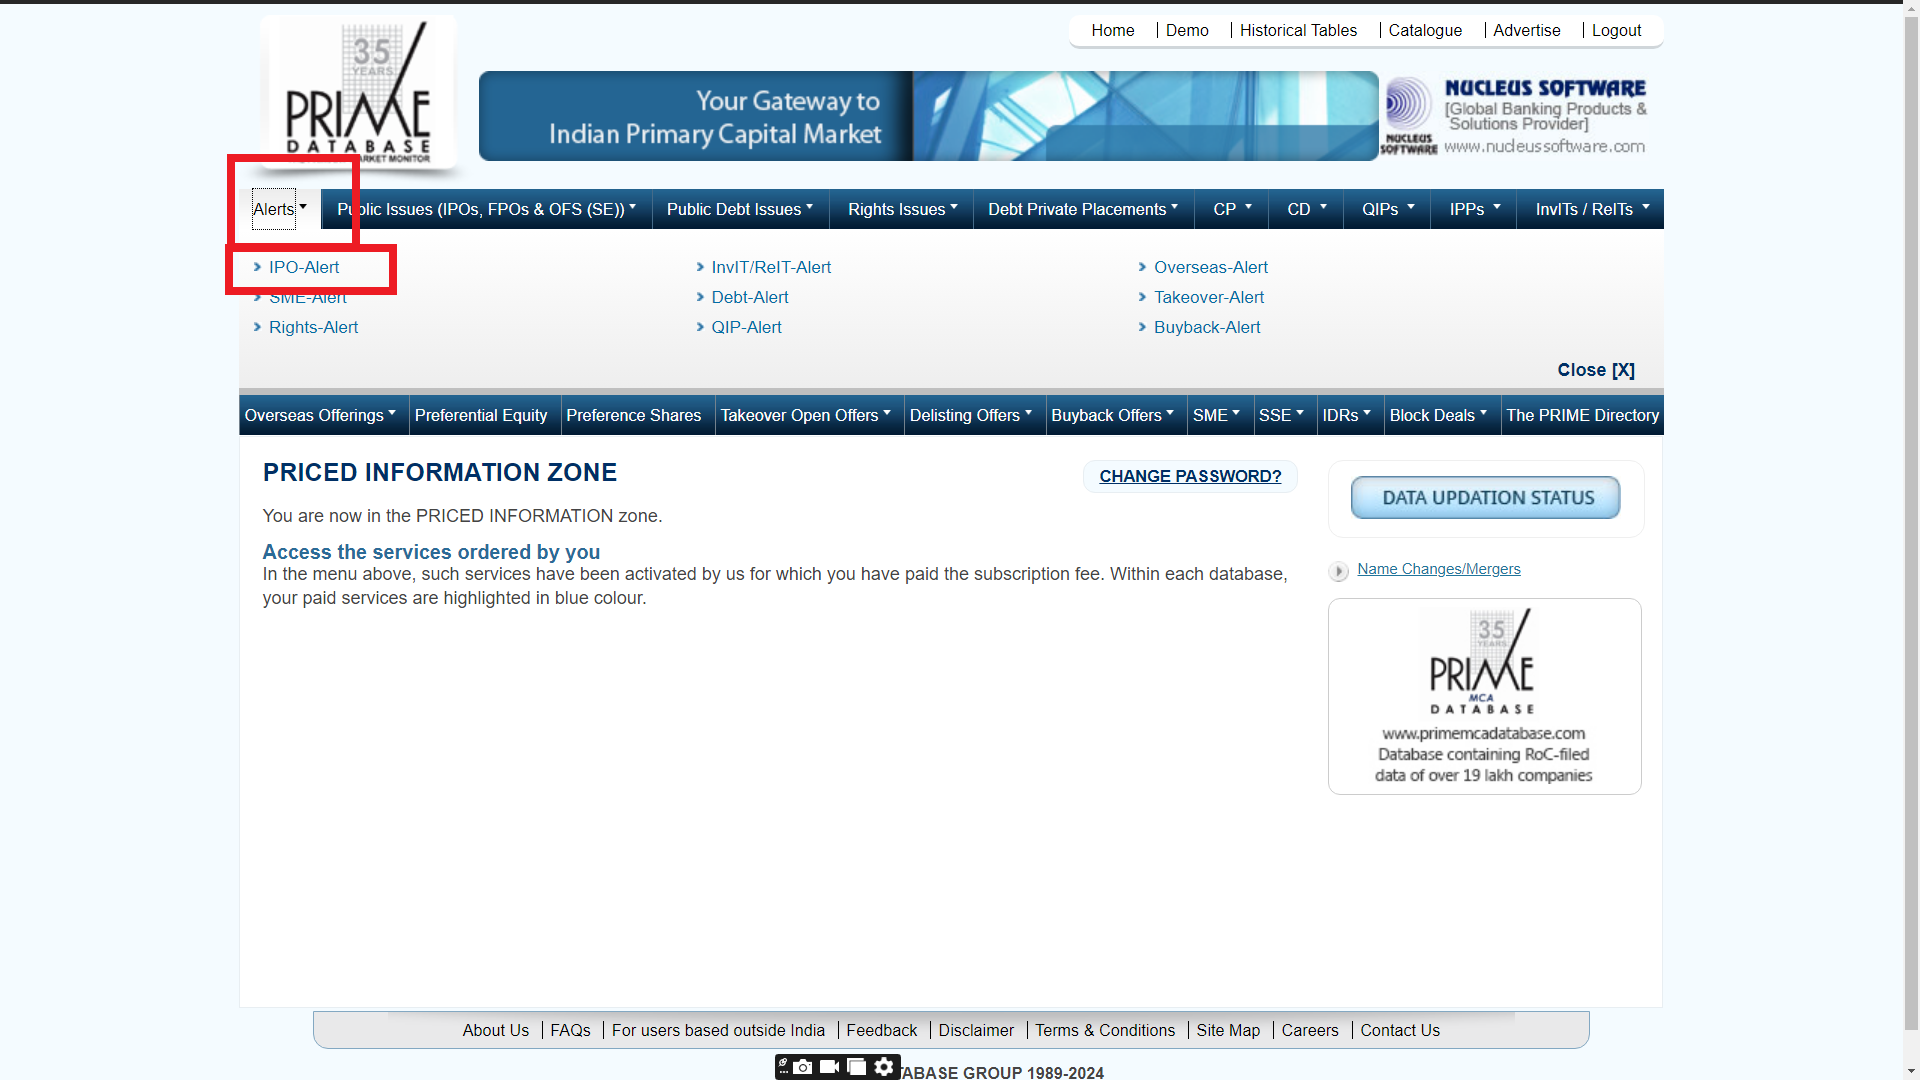Open the capture gallery stack icon
This screenshot has height=1080, width=1920.
pyautogui.click(x=856, y=1067)
